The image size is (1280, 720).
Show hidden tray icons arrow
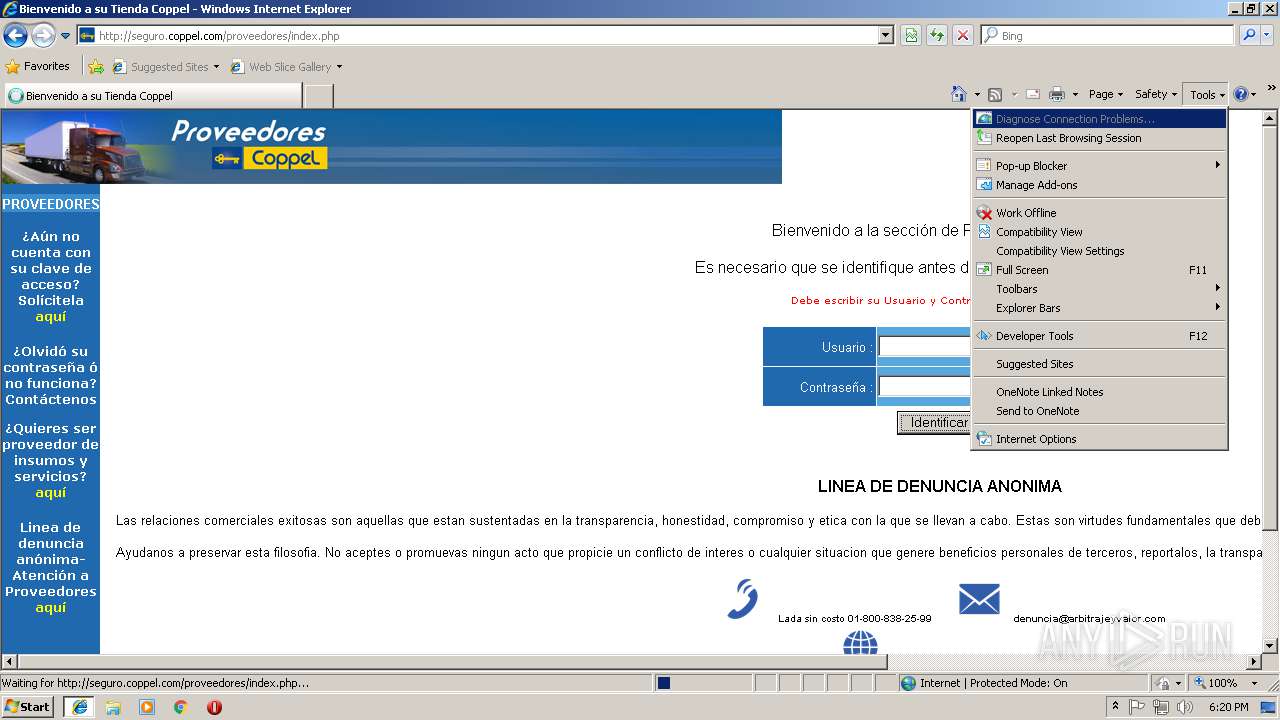tap(1115, 706)
